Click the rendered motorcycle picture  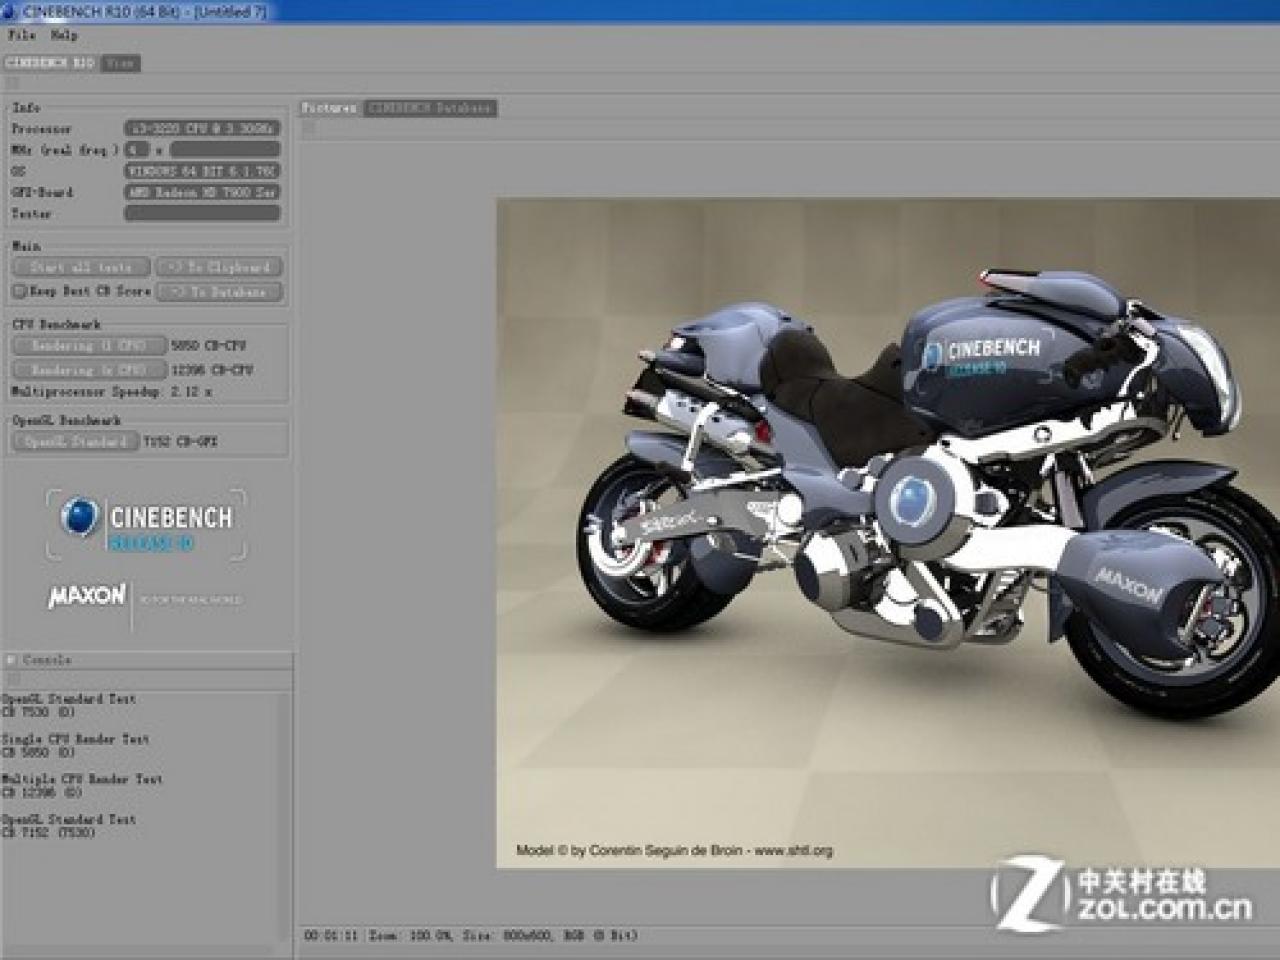tap(888, 533)
